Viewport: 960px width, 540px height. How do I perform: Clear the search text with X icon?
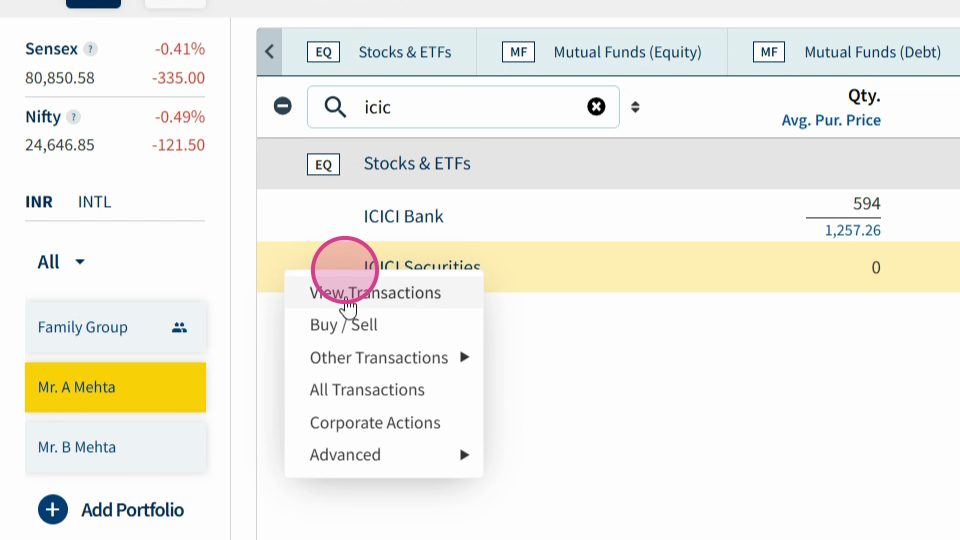click(596, 107)
